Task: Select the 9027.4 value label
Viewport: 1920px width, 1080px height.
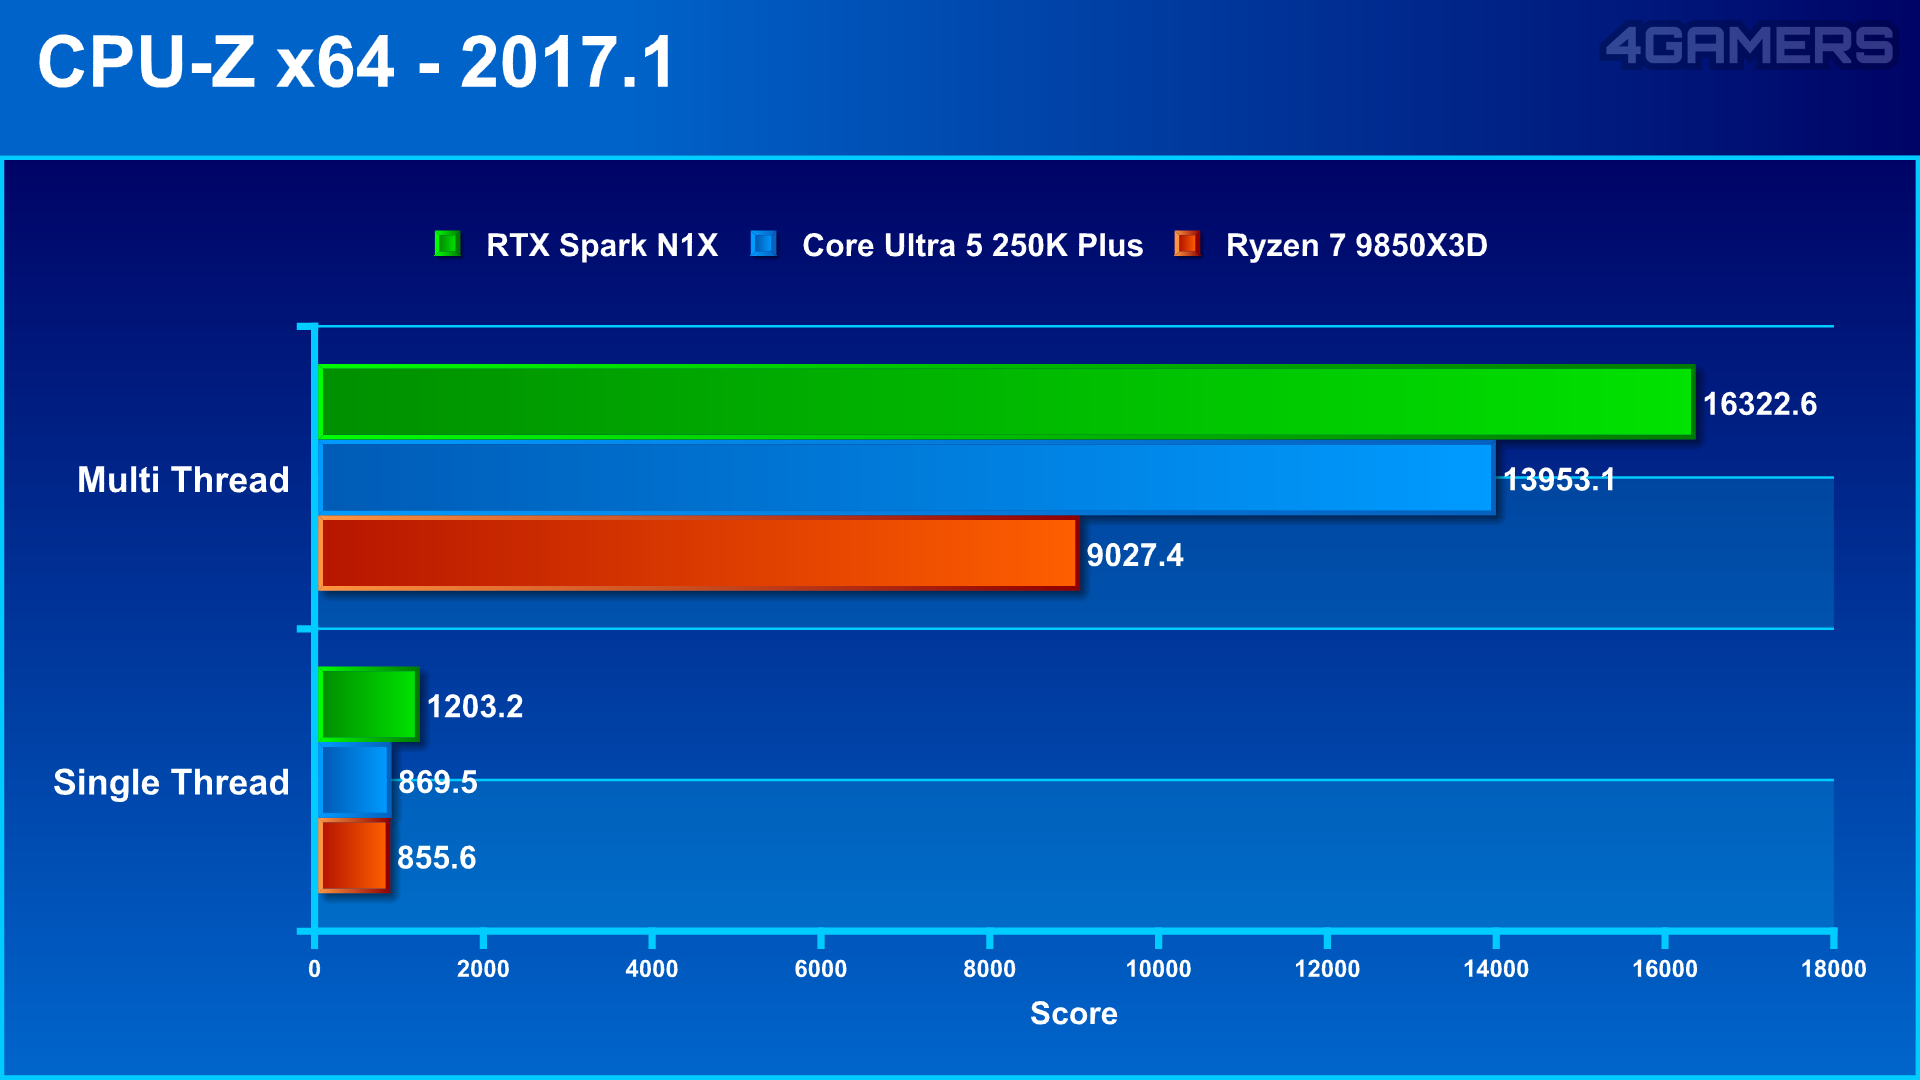Action: 1135,555
